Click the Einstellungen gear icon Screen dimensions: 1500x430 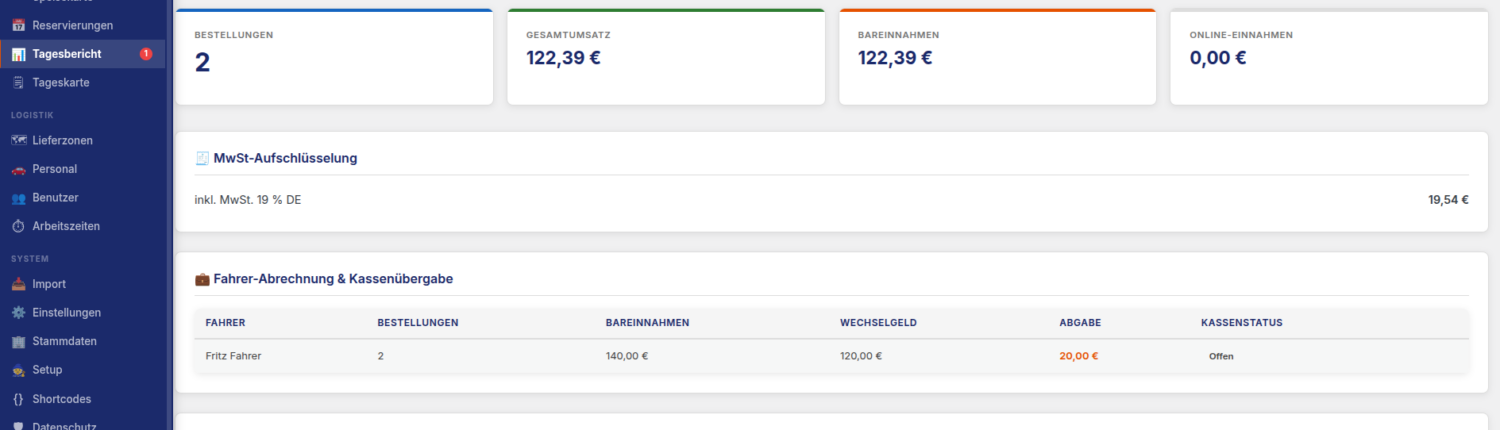[x=18, y=312]
